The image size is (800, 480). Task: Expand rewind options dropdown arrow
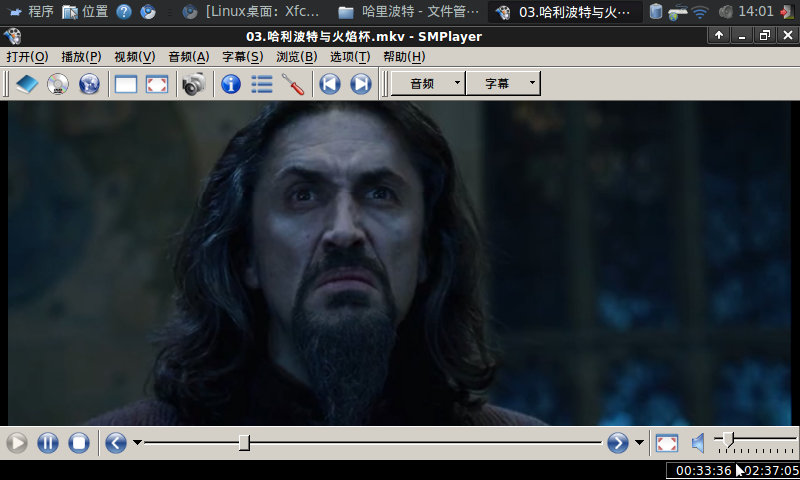point(137,442)
